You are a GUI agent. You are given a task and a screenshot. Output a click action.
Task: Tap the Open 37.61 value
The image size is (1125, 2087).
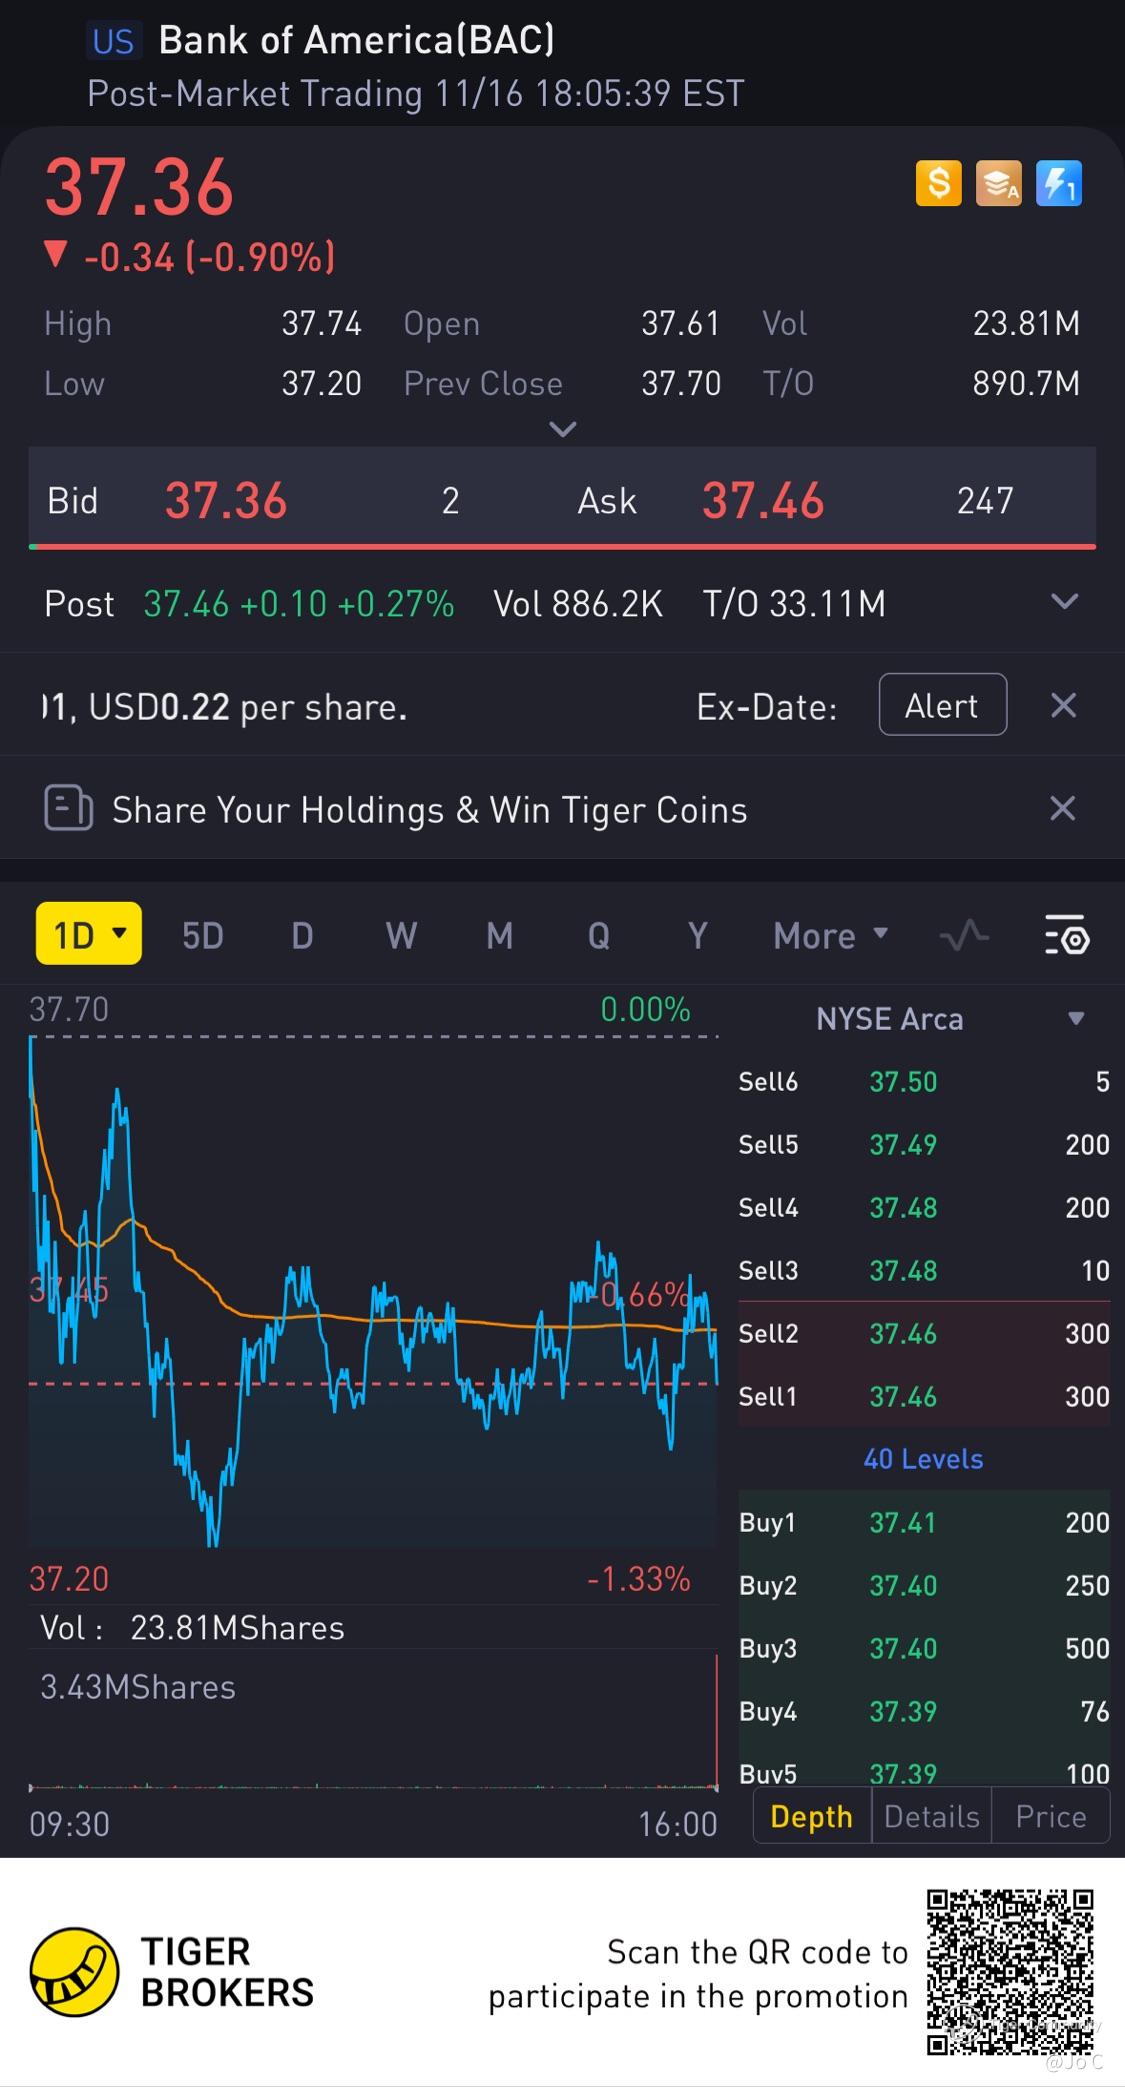coord(680,323)
